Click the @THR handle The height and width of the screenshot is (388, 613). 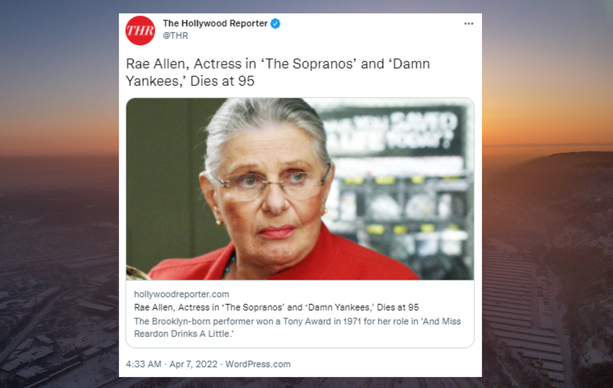(175, 36)
